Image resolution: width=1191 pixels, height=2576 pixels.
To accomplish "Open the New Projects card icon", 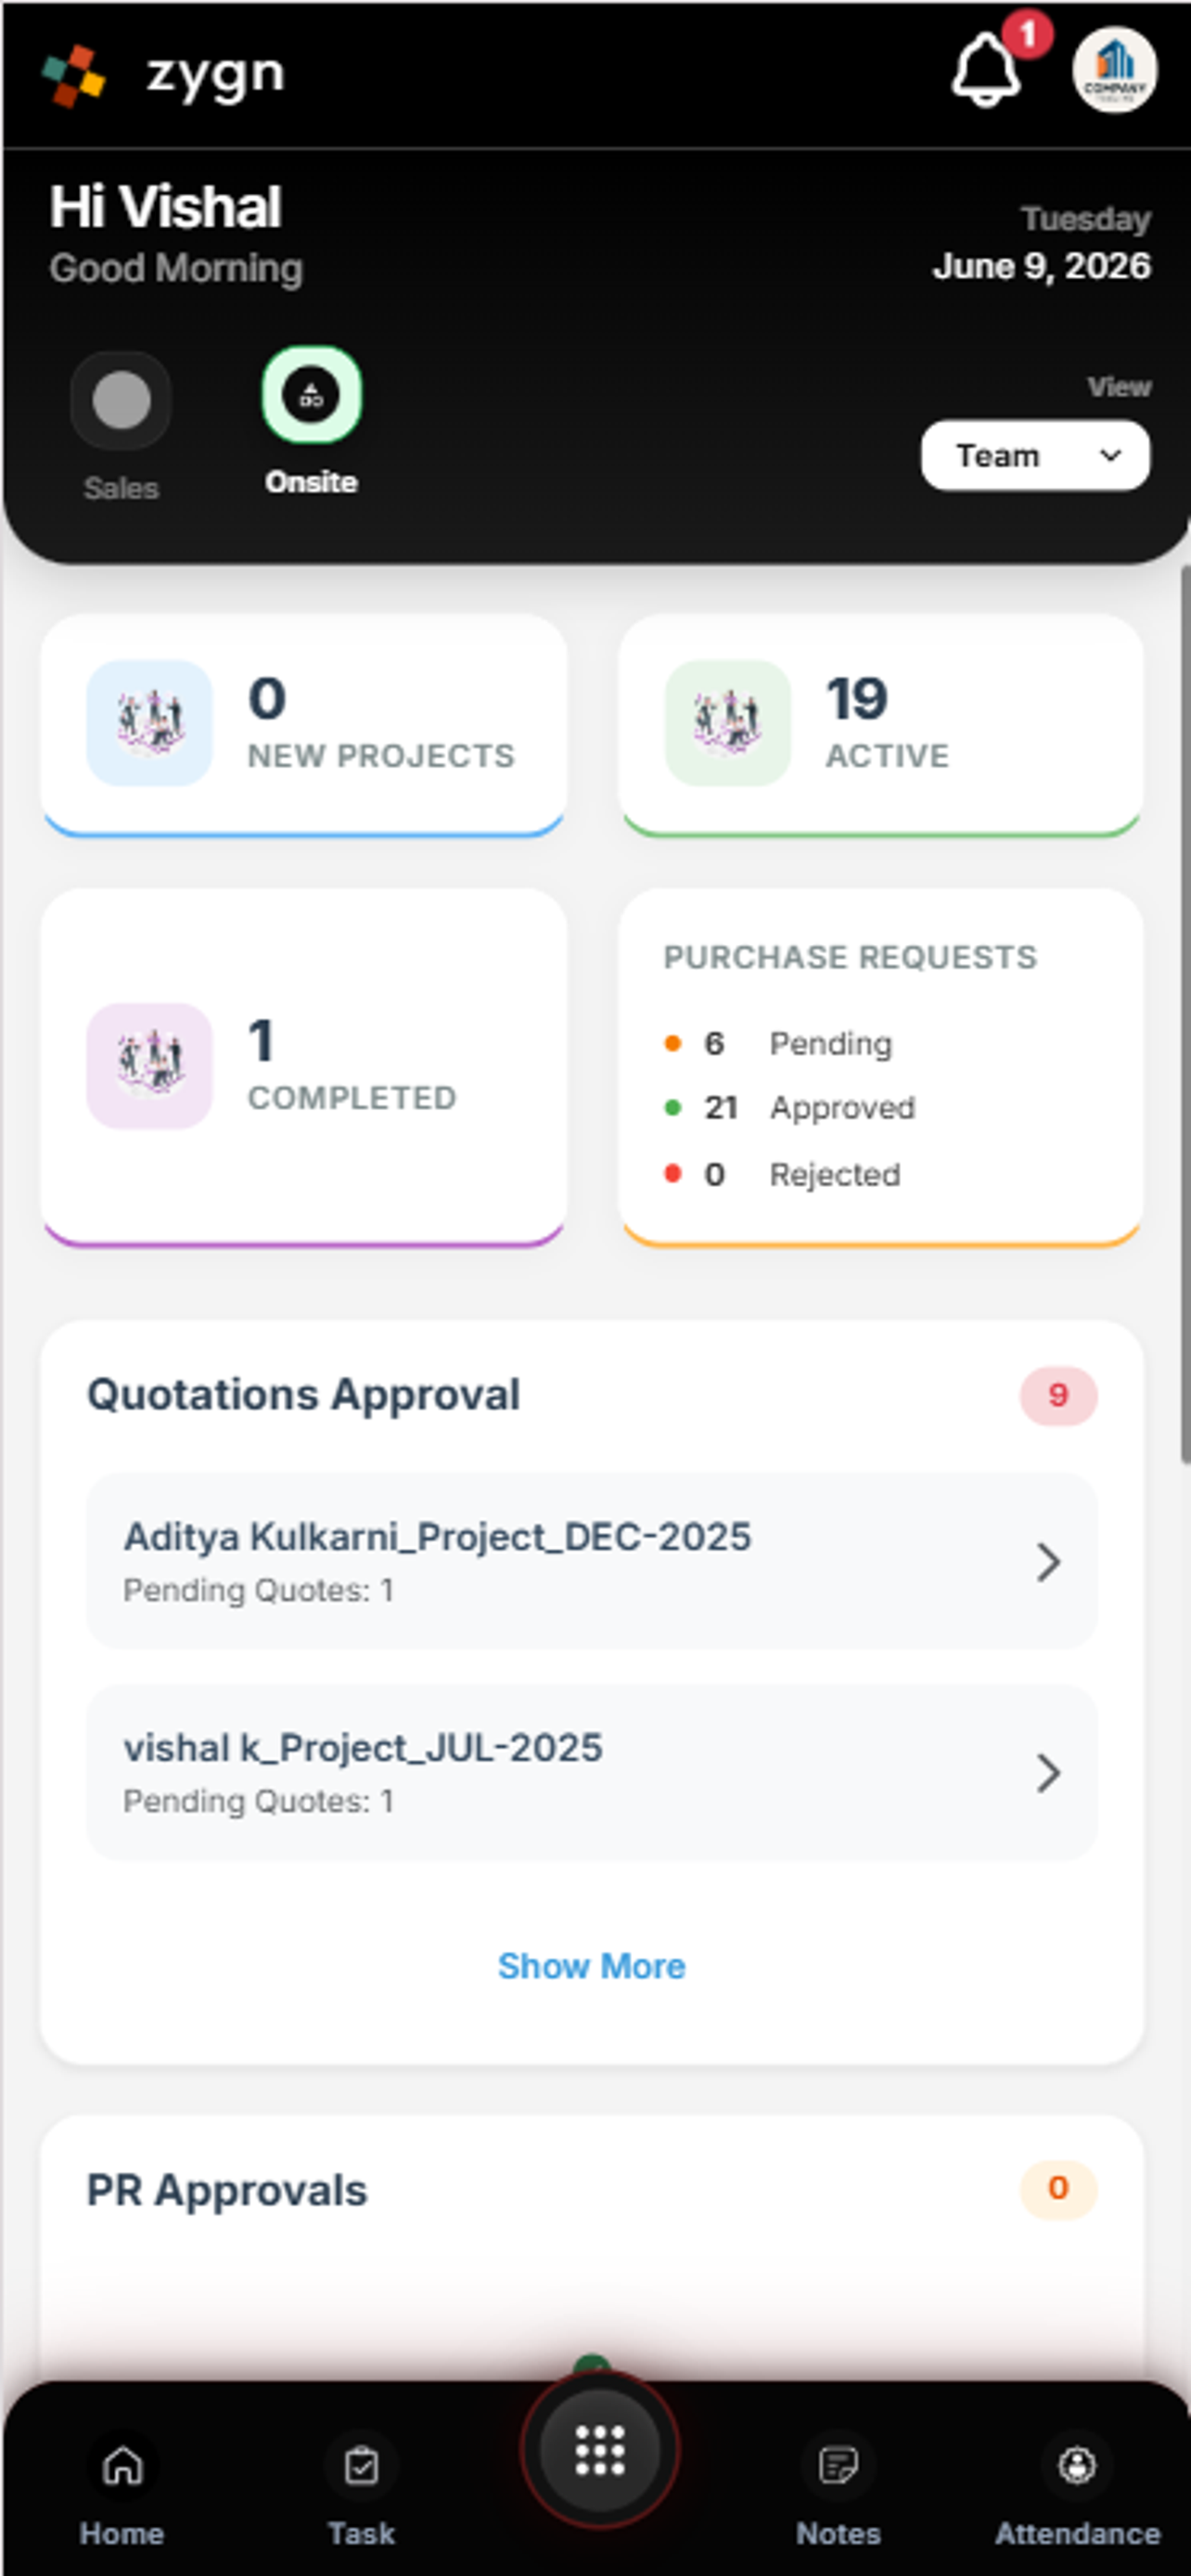I will [x=150, y=723].
